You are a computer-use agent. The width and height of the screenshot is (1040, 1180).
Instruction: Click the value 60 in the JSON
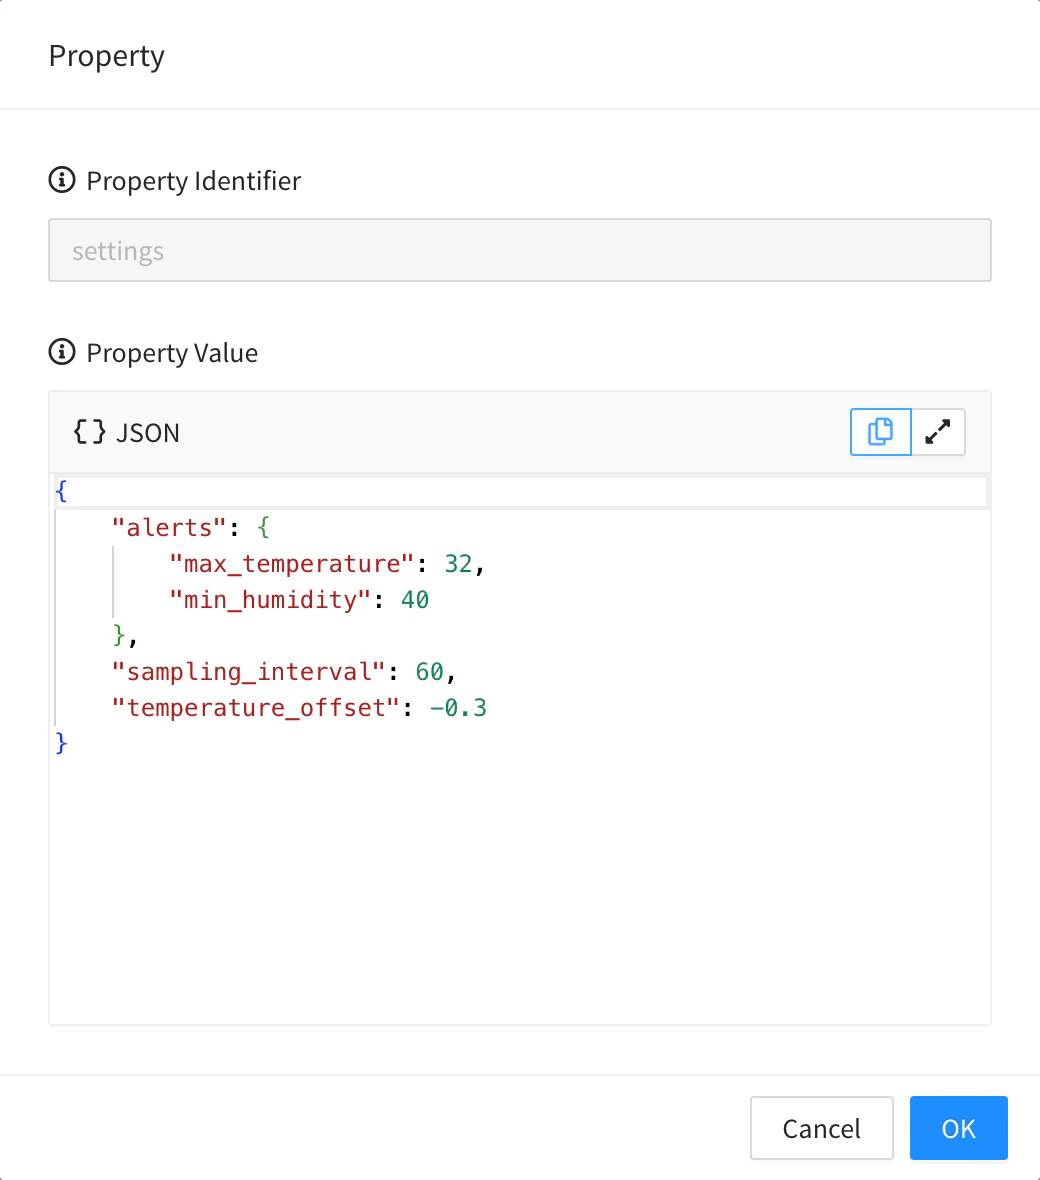[430, 671]
